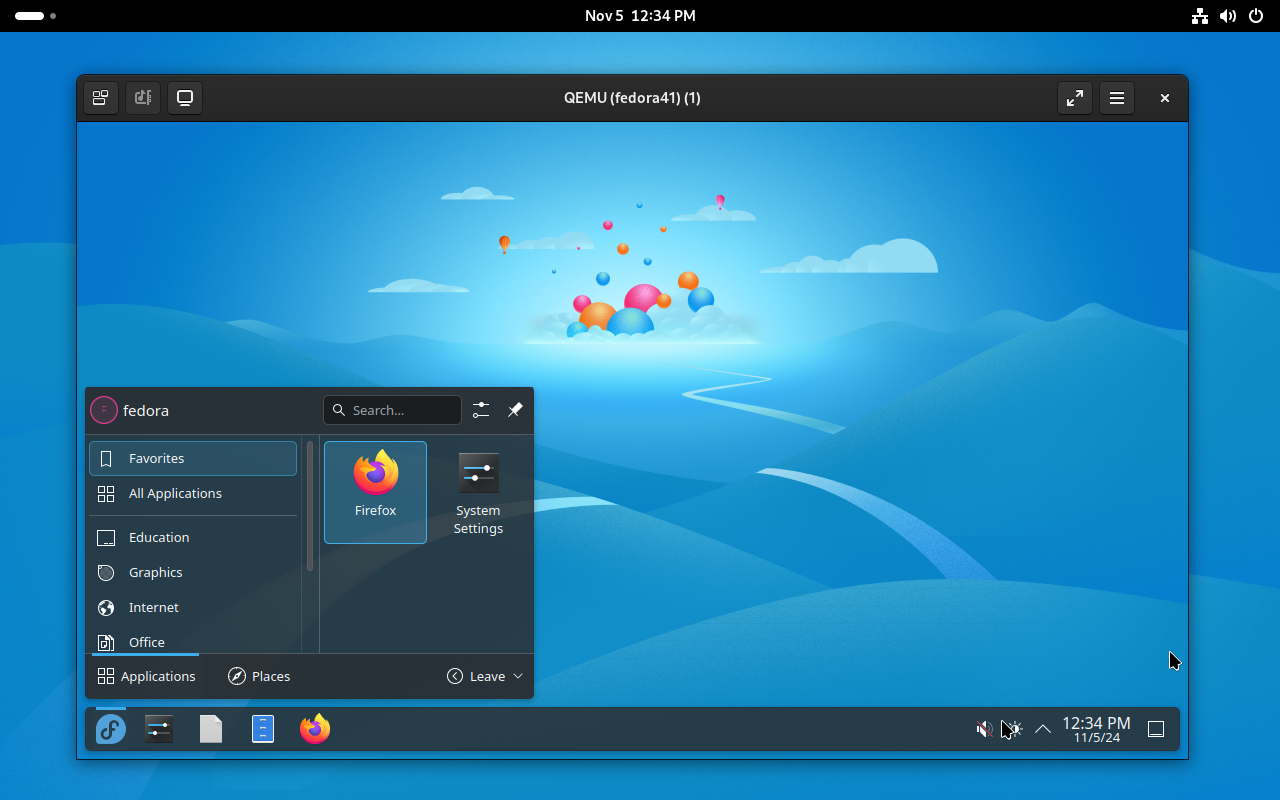Click the QEMU display/monitor toolbar icon

pyautogui.click(x=185, y=98)
